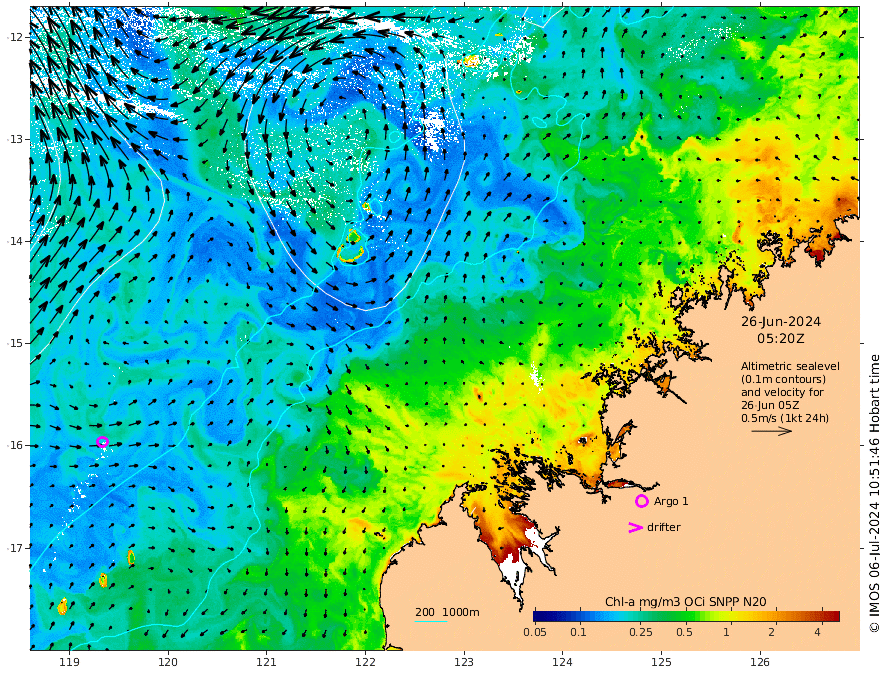Click the '200 1000m' depth contour label
This screenshot has width=880, height=680.
point(447,612)
